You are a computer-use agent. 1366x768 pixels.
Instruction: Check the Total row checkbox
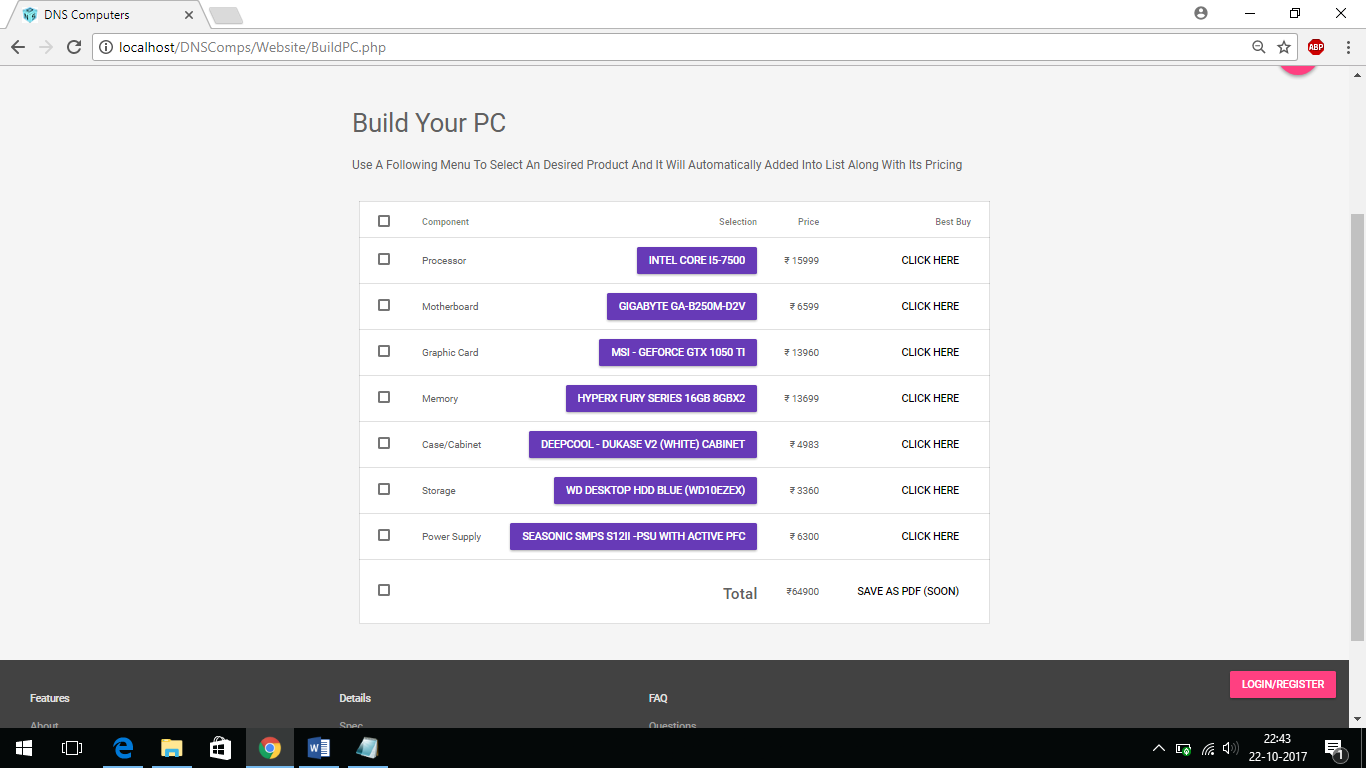(x=384, y=590)
